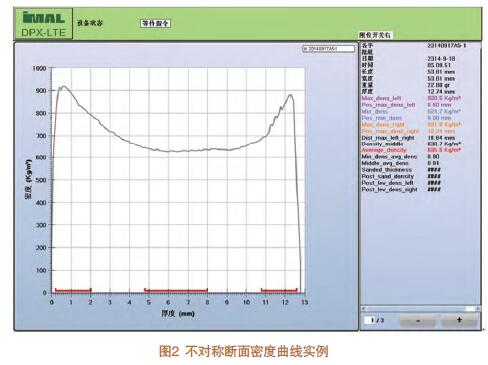Select the Max_dens_left row
The width and height of the screenshot is (488, 365).
(x=411, y=98)
